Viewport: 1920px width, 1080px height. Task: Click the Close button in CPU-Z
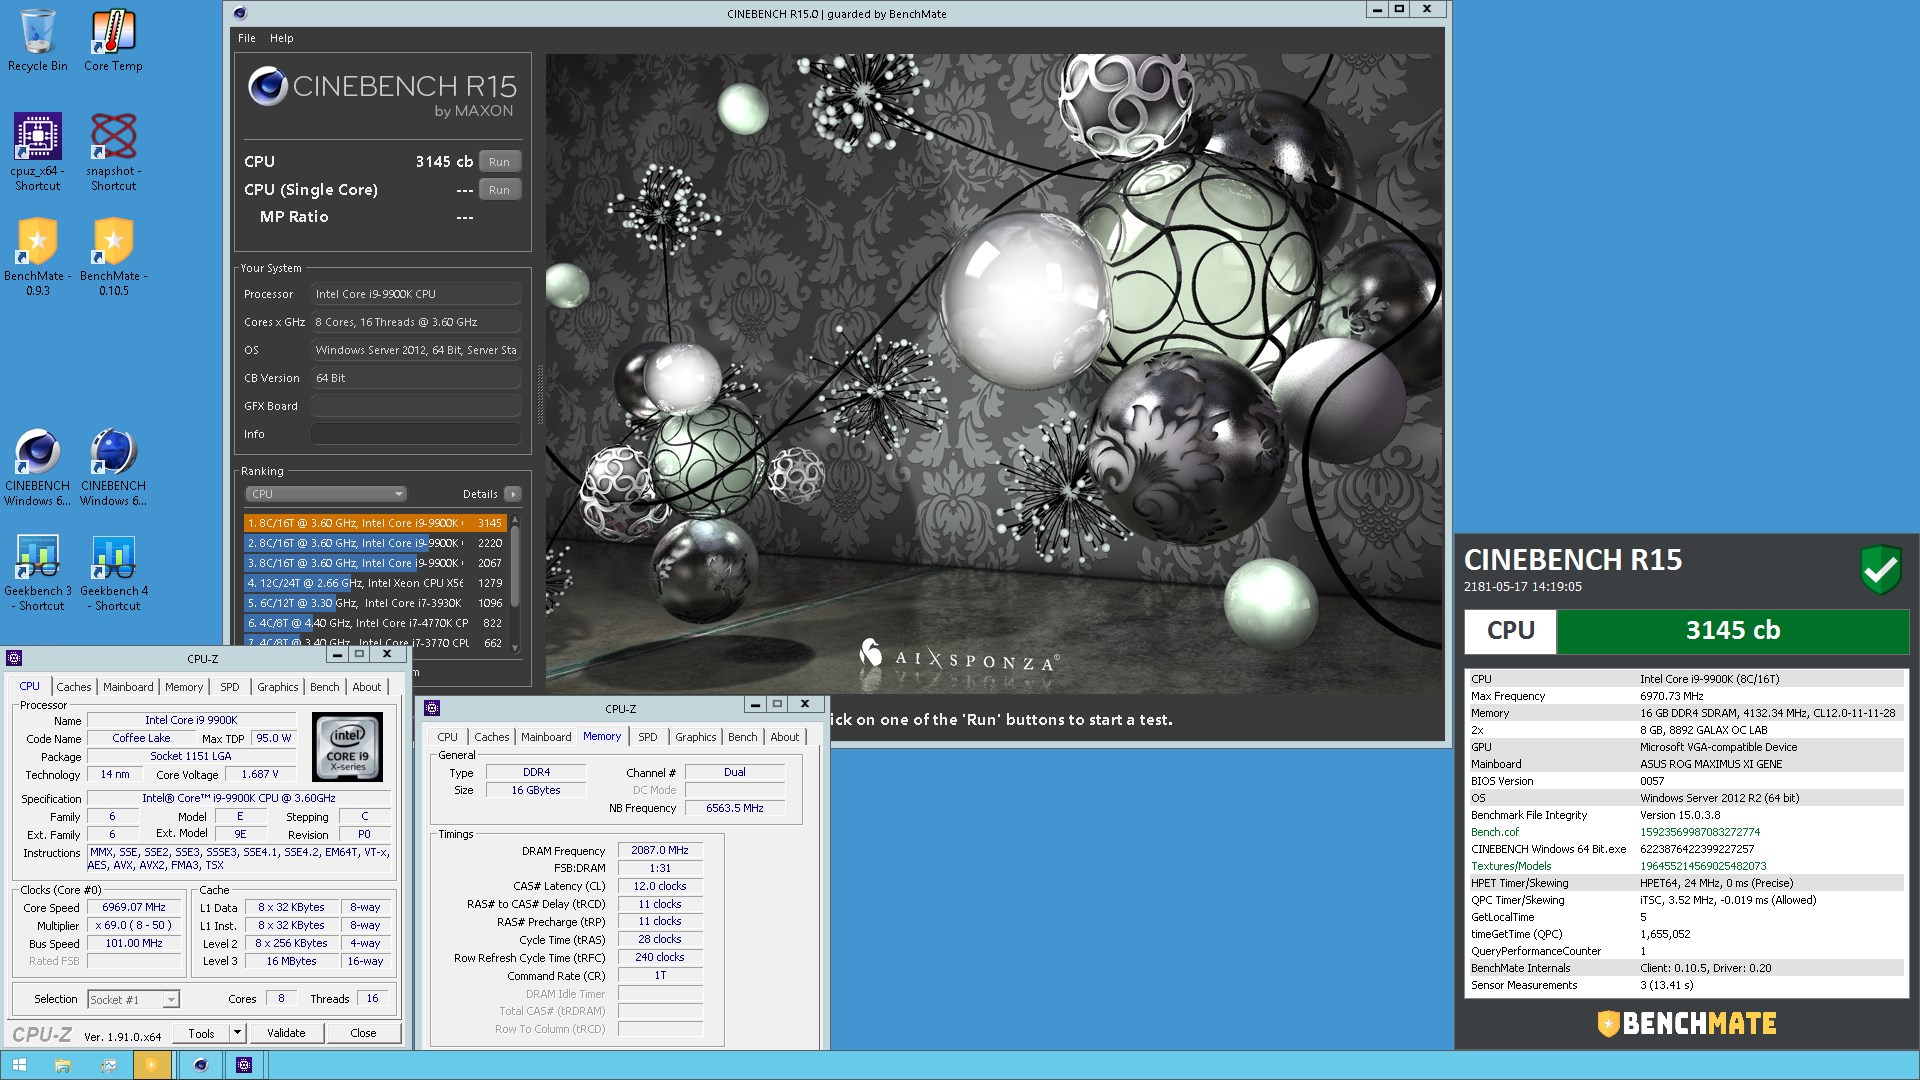(363, 1033)
